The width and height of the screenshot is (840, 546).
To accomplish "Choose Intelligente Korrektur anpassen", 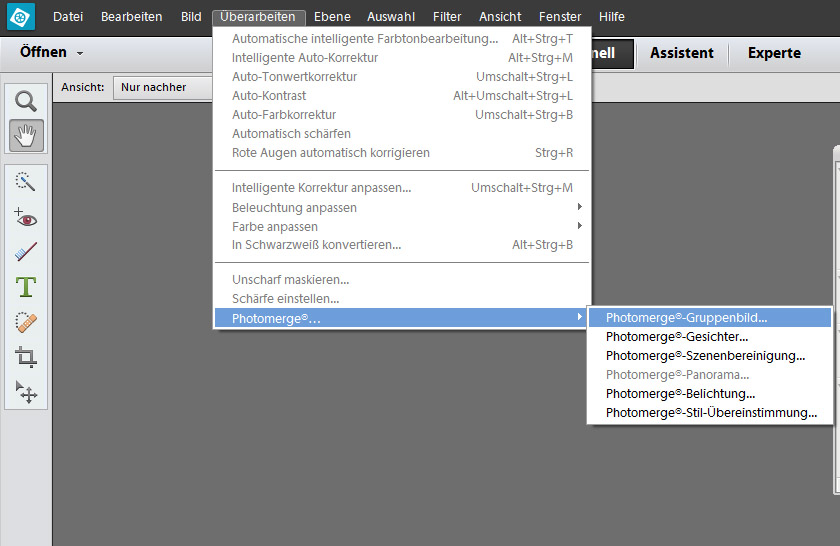I will click(402, 188).
